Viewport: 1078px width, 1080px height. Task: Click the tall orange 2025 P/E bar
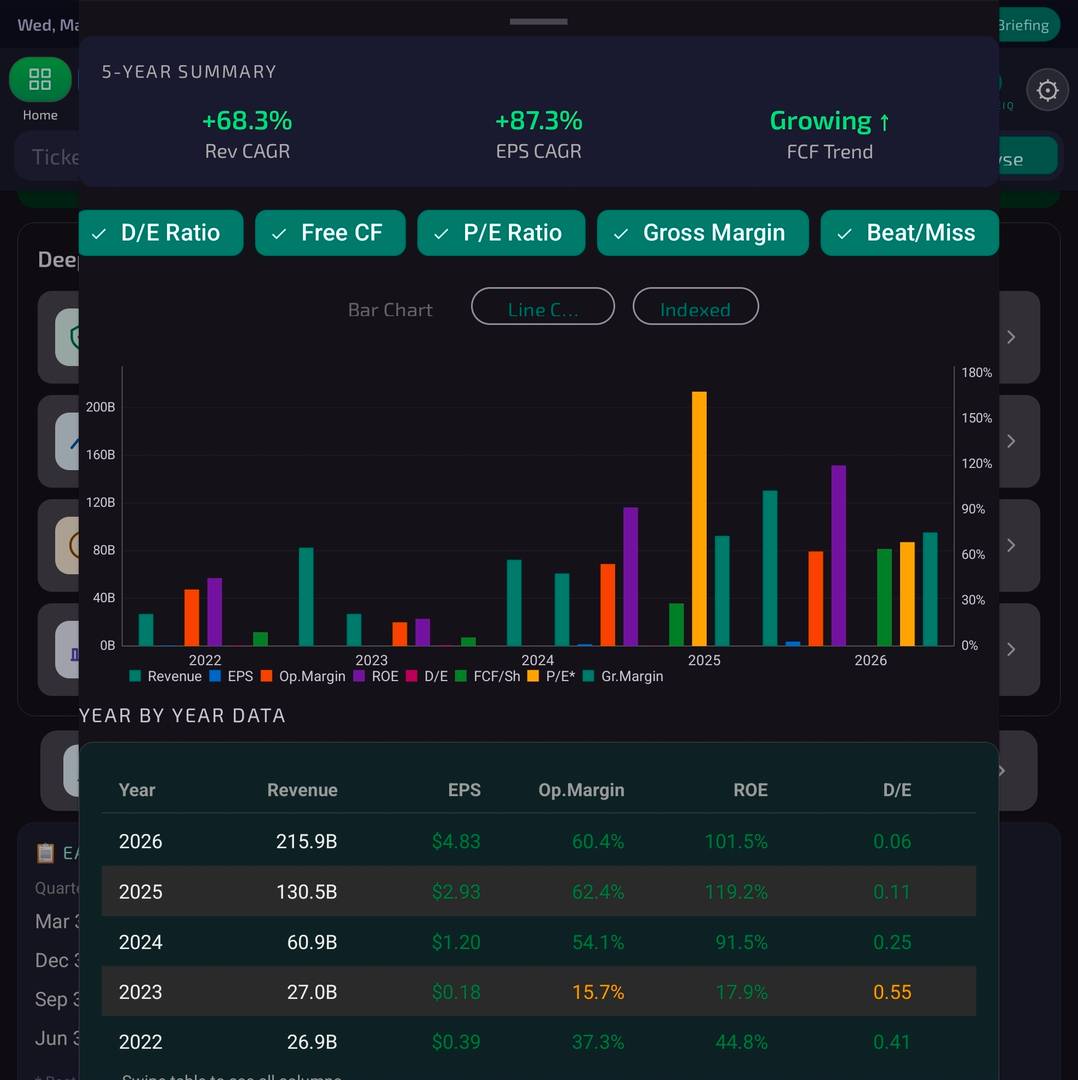(x=699, y=518)
